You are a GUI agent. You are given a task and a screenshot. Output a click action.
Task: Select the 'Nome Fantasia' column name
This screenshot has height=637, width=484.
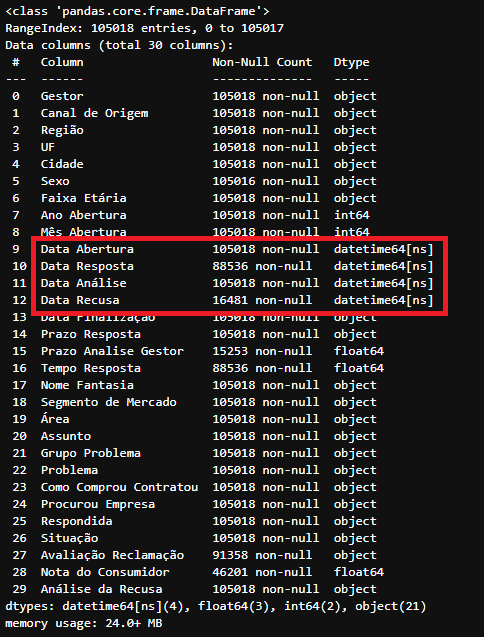87,385
